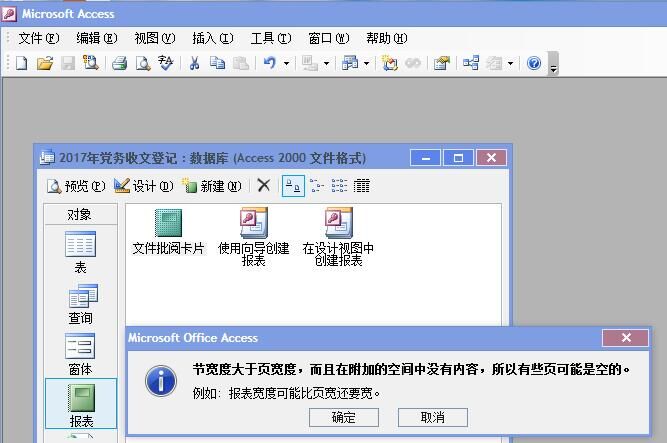The width and height of the screenshot is (667, 443).
Task: Open the OfficeLinks dropdown arrow
Action: coord(326,64)
